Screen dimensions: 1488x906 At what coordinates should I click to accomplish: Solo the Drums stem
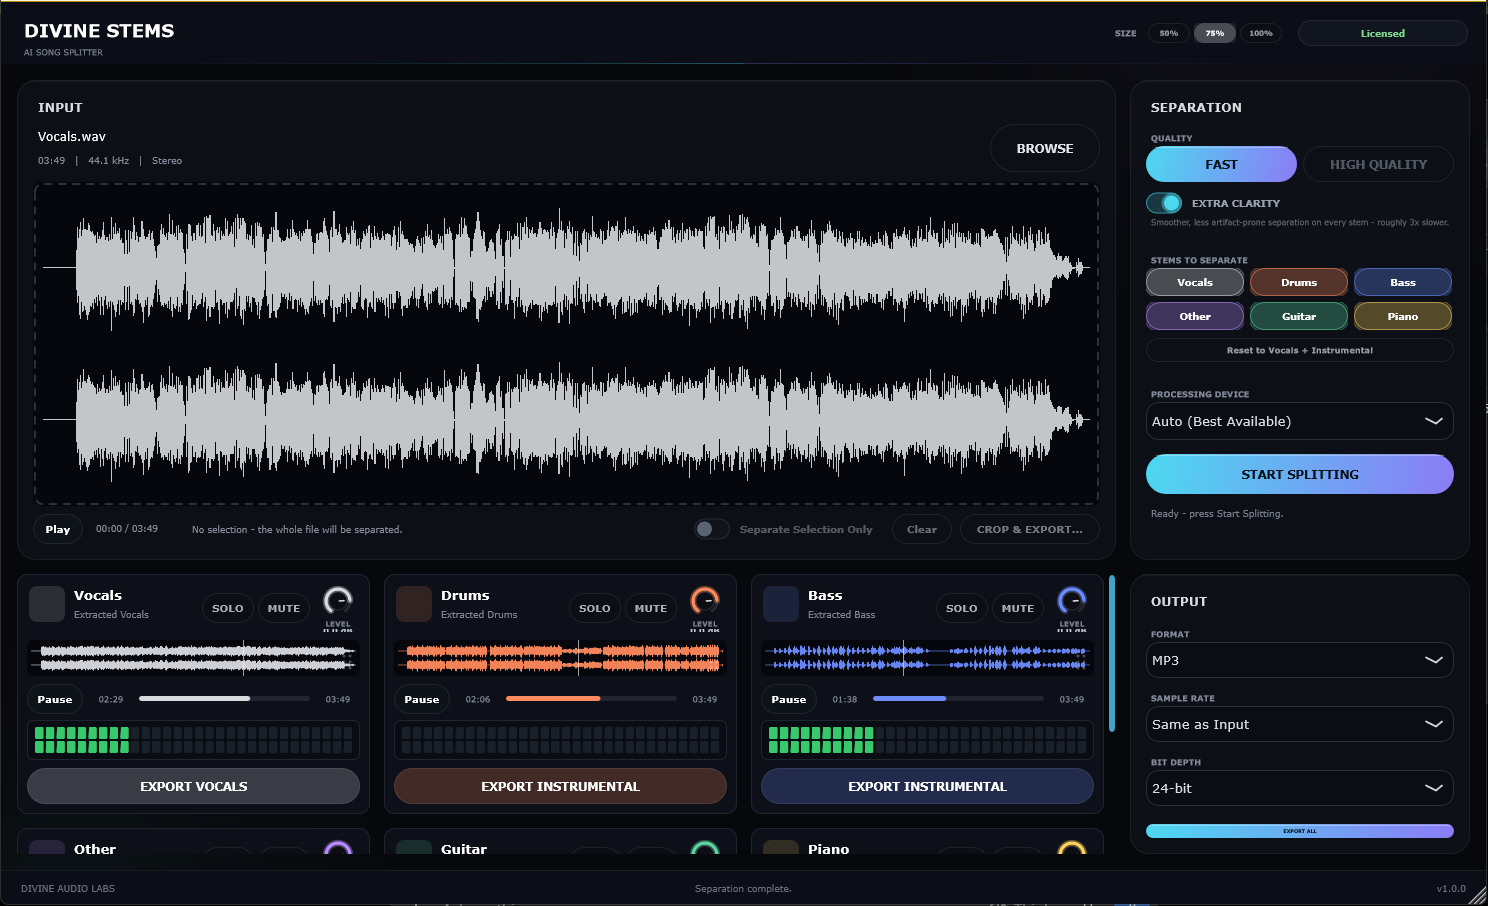[x=595, y=608]
